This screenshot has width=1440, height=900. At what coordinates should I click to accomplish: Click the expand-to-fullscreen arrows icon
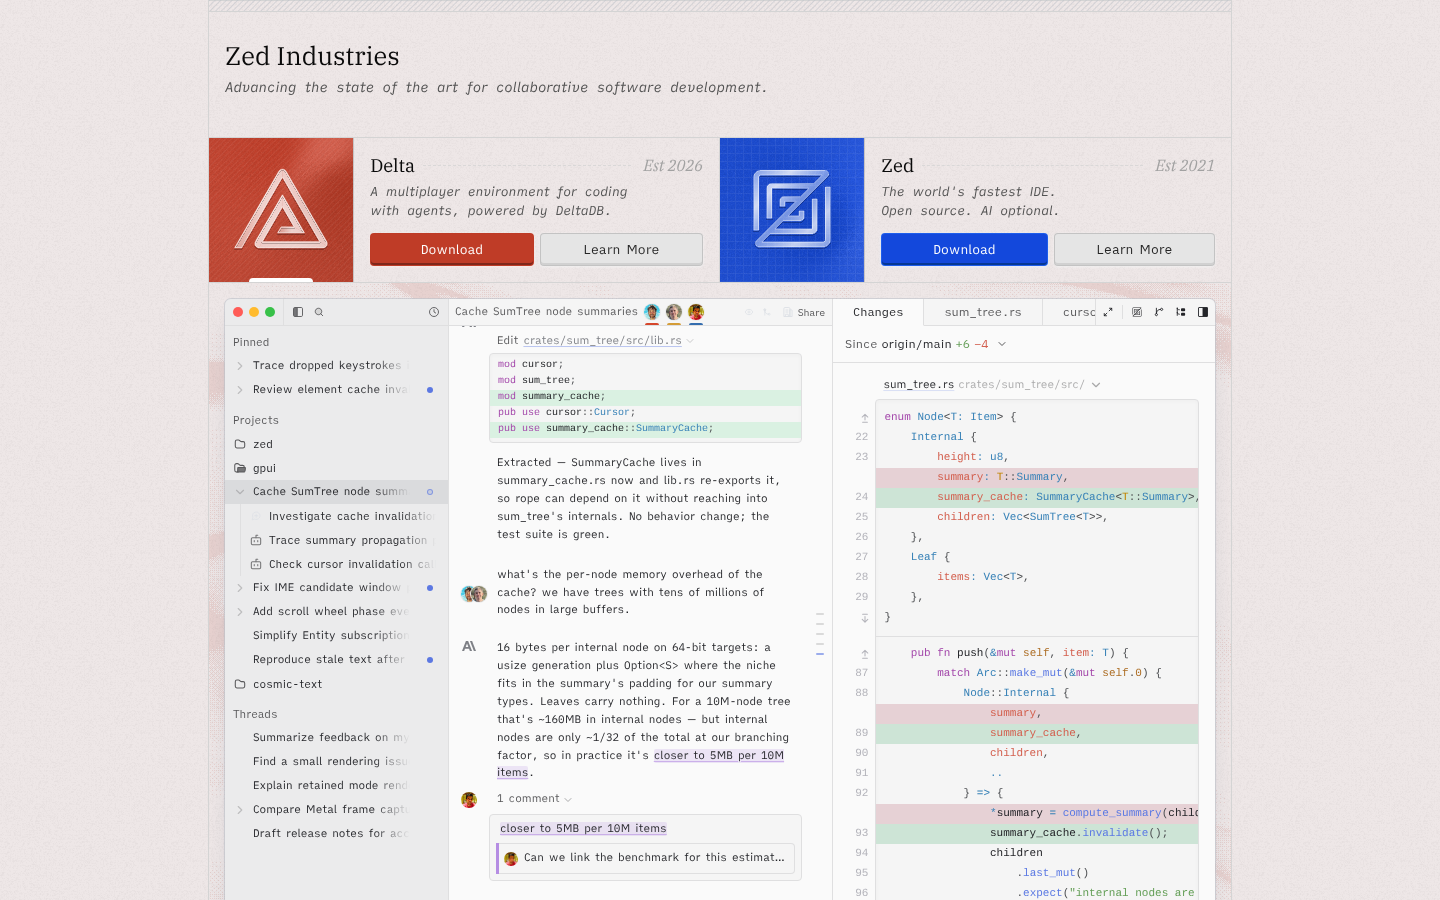point(1108,312)
